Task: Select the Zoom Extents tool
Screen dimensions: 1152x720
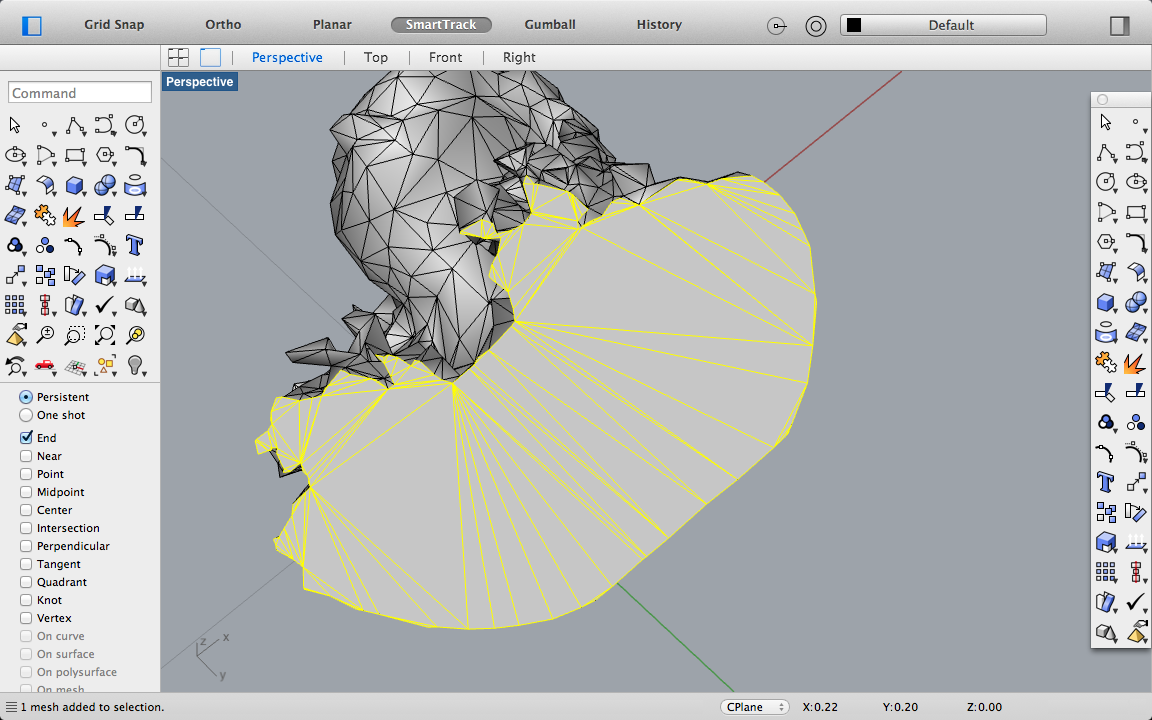Action: click(105, 336)
